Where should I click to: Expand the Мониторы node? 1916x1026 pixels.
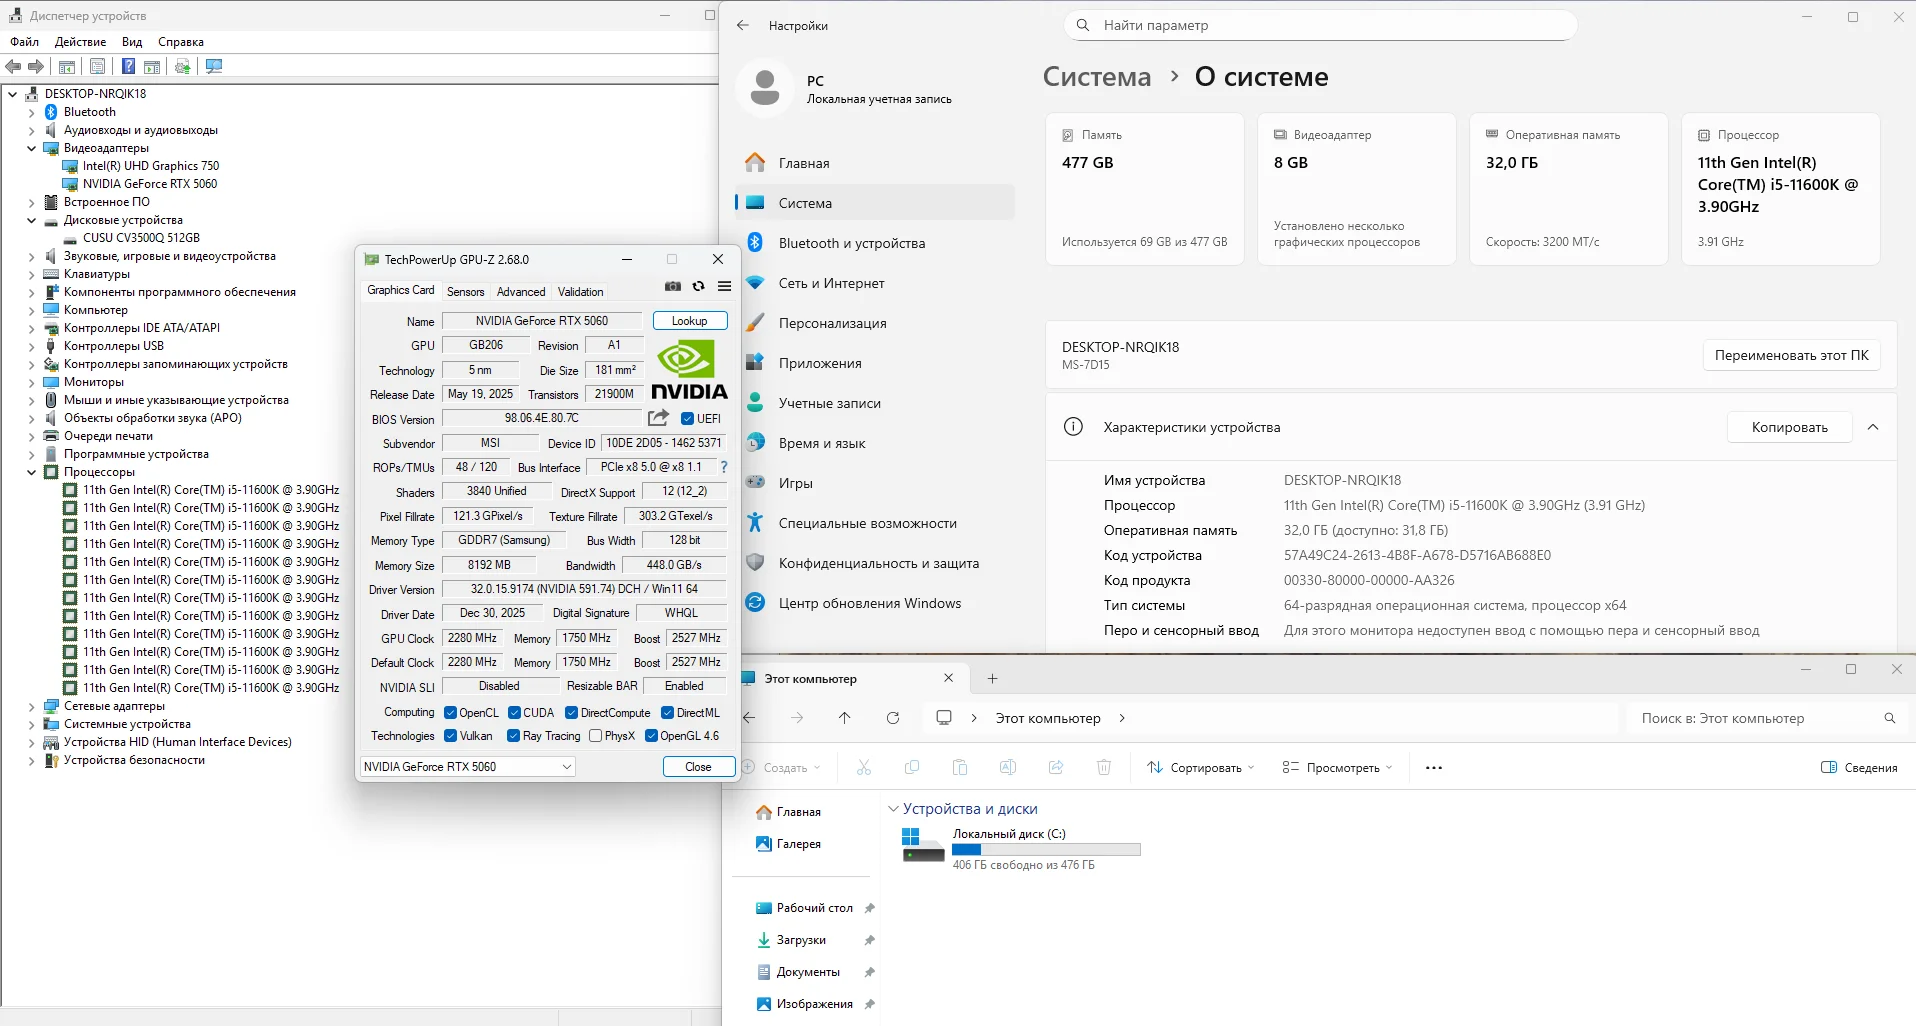pyautogui.click(x=31, y=382)
